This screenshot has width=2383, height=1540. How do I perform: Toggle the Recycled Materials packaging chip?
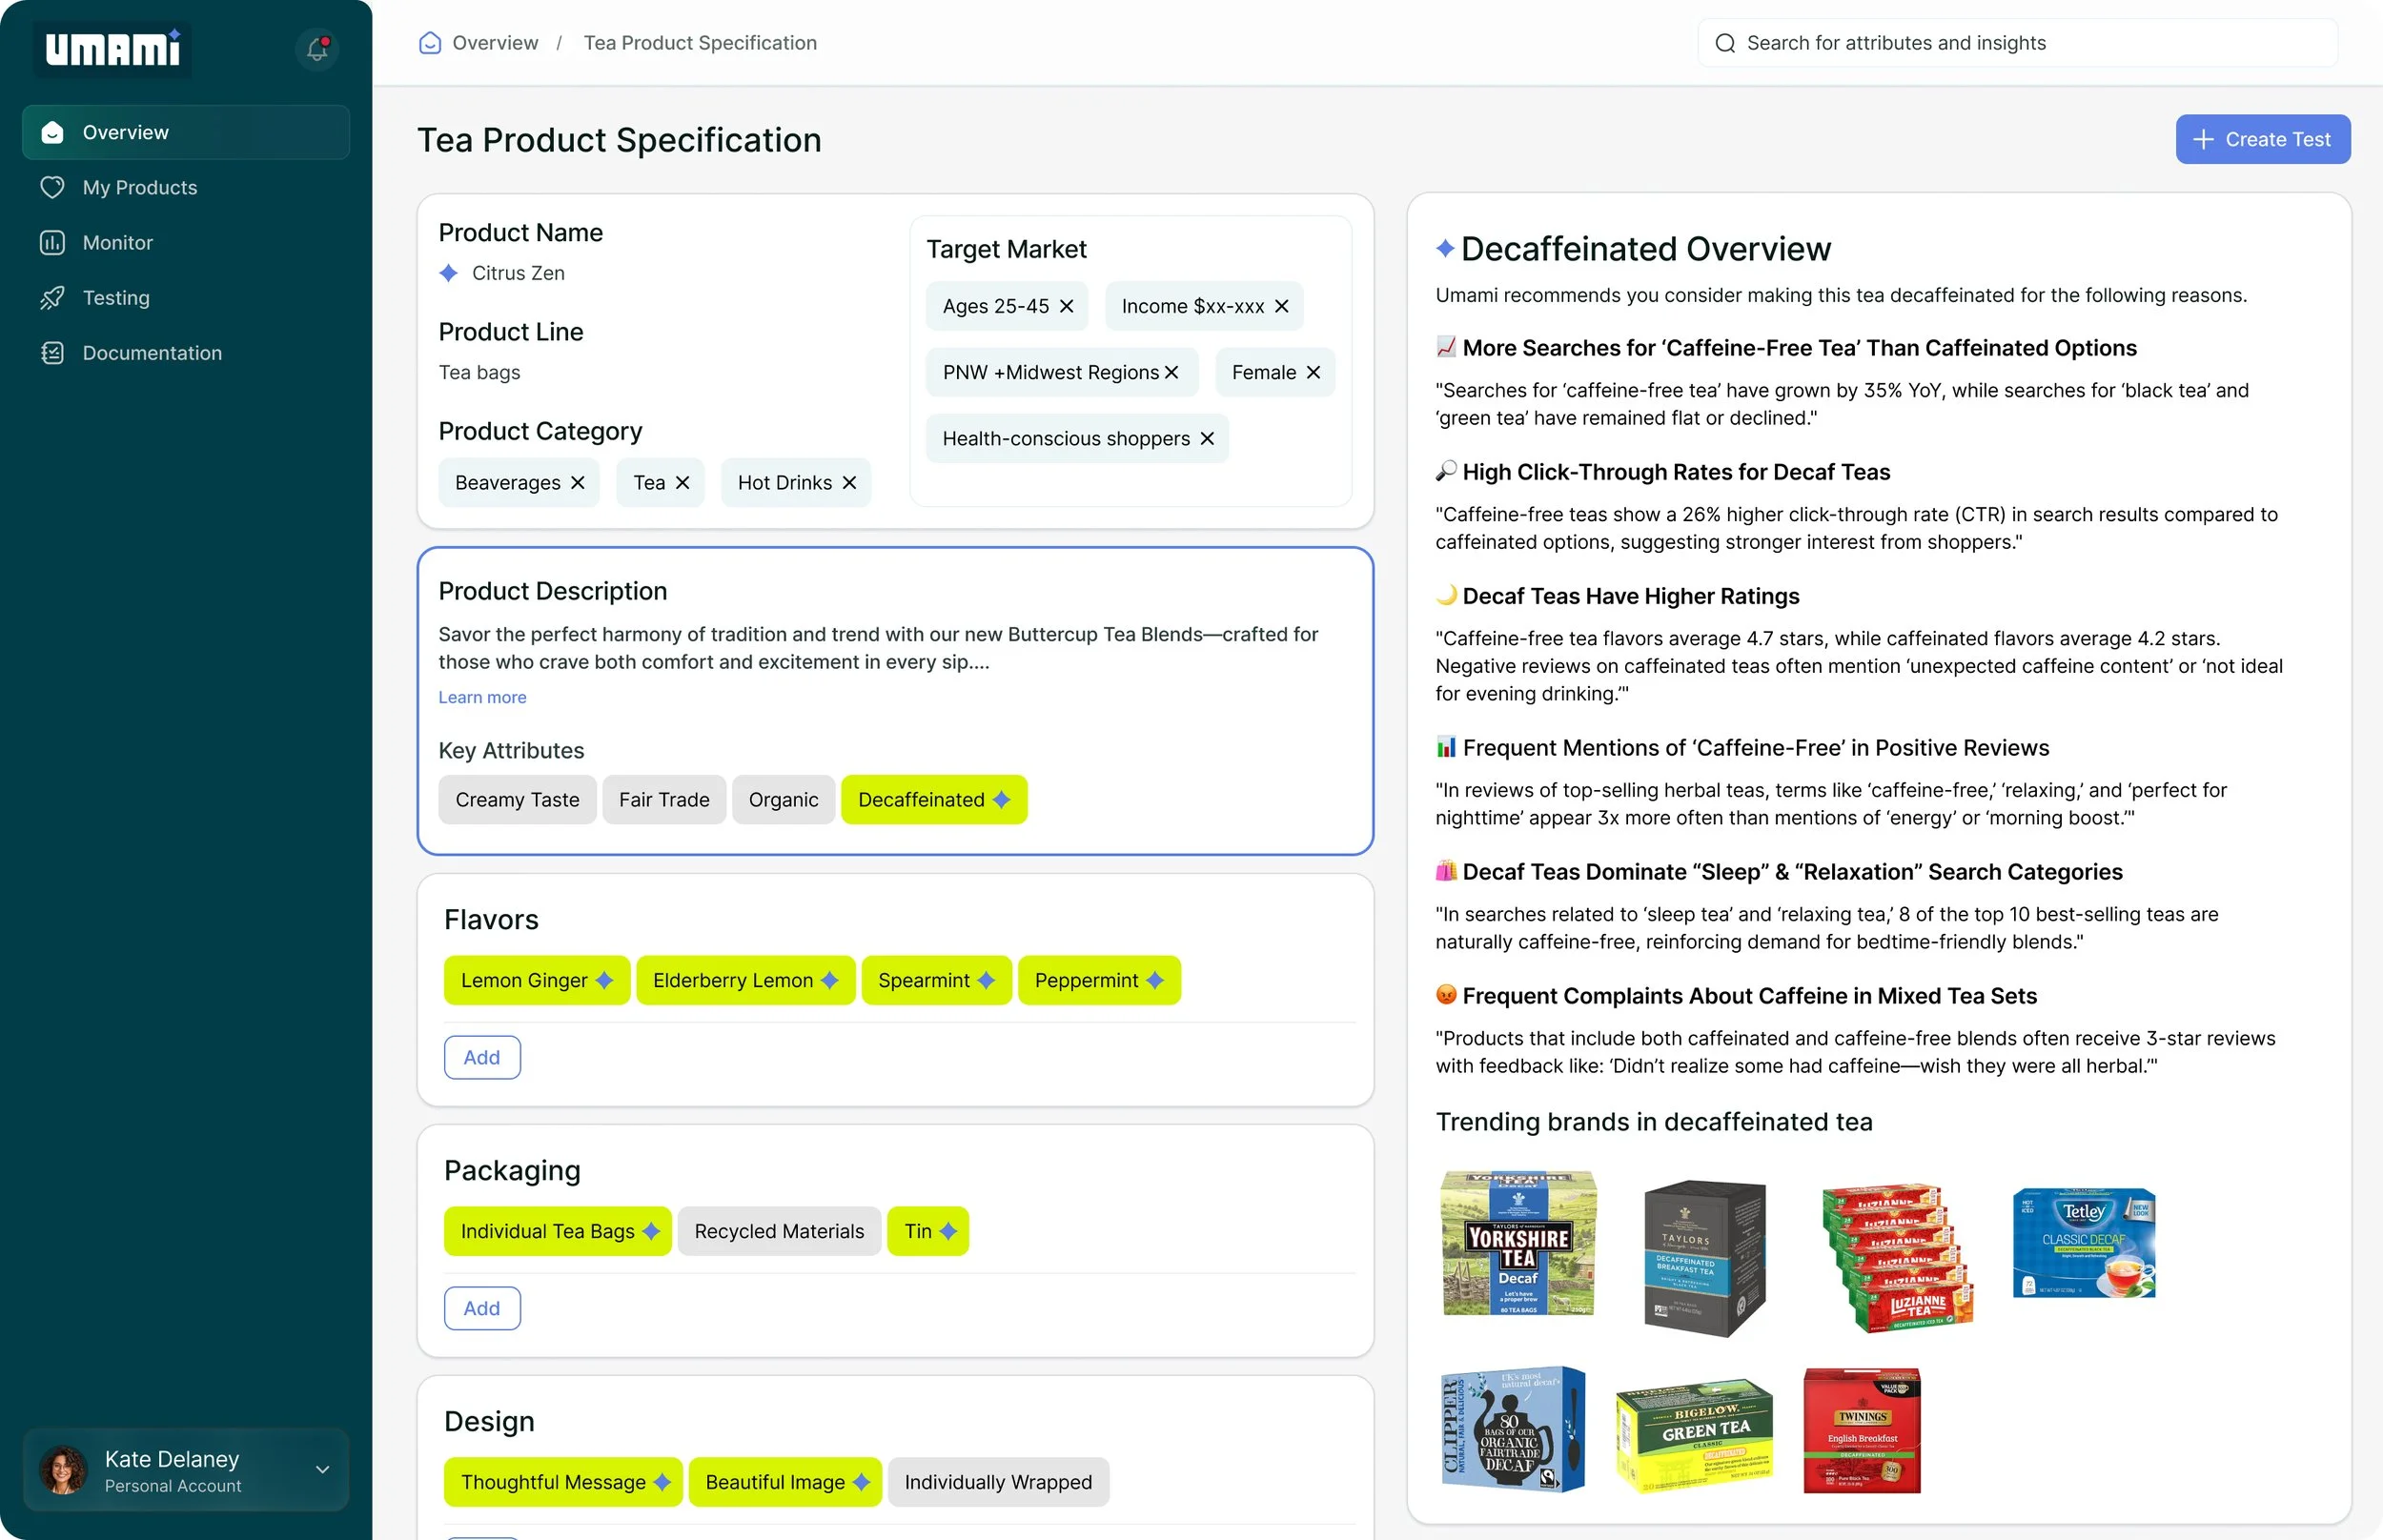point(779,1231)
